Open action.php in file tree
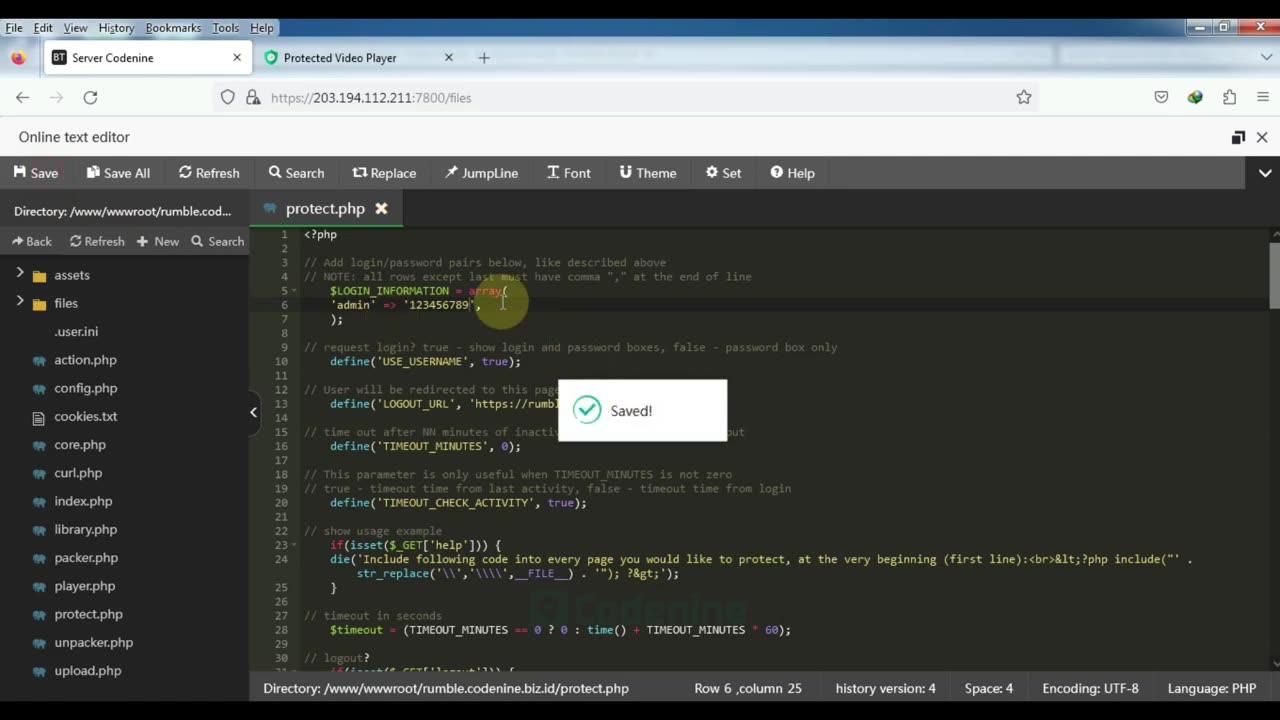The height and width of the screenshot is (720, 1280). pyautogui.click(x=85, y=360)
